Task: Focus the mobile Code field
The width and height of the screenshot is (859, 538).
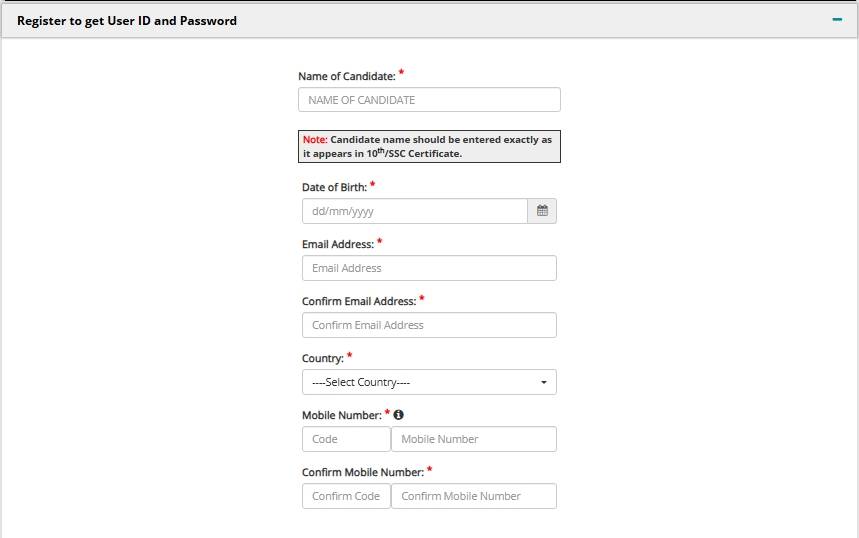Action: click(x=346, y=439)
